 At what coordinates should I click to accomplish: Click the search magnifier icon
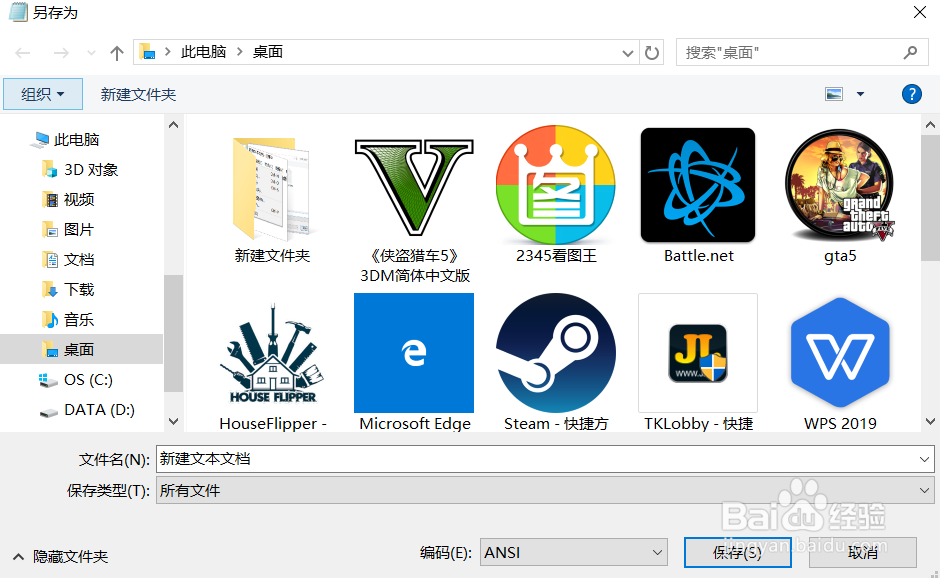(x=910, y=53)
